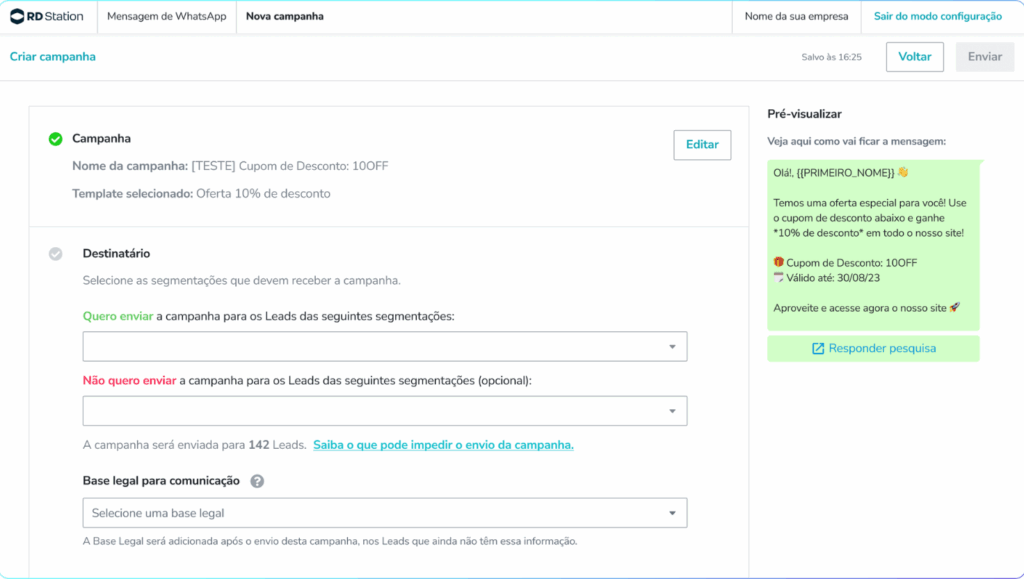
Task: Click the Editar campaign button
Action: 702,145
